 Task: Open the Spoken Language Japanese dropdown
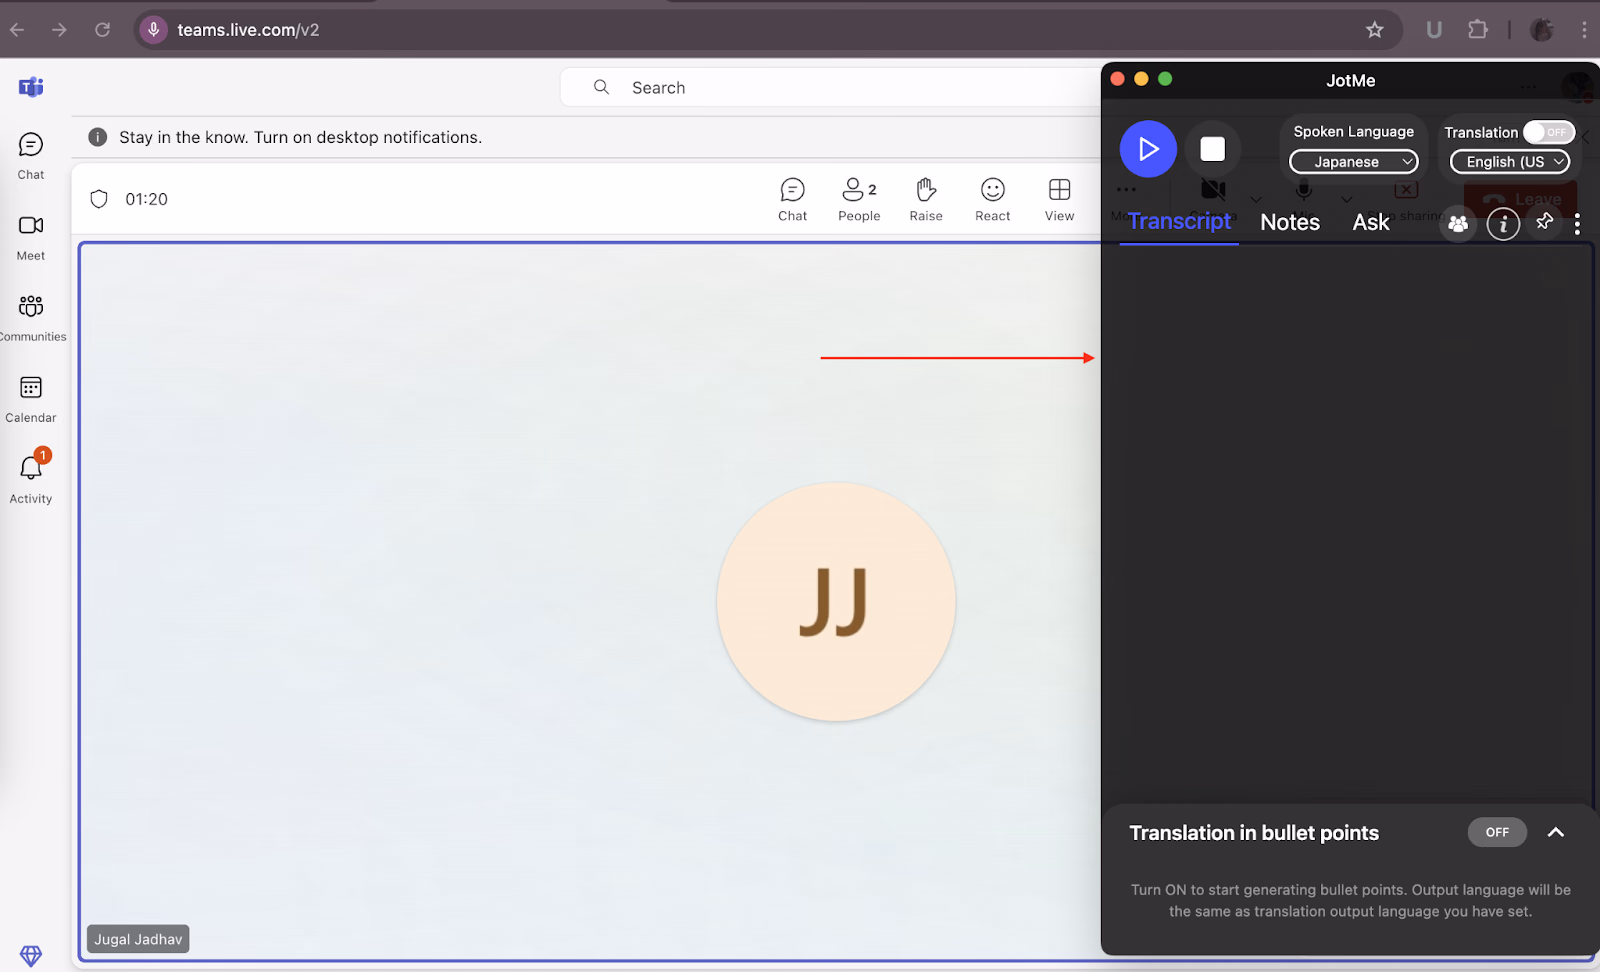[1354, 162]
